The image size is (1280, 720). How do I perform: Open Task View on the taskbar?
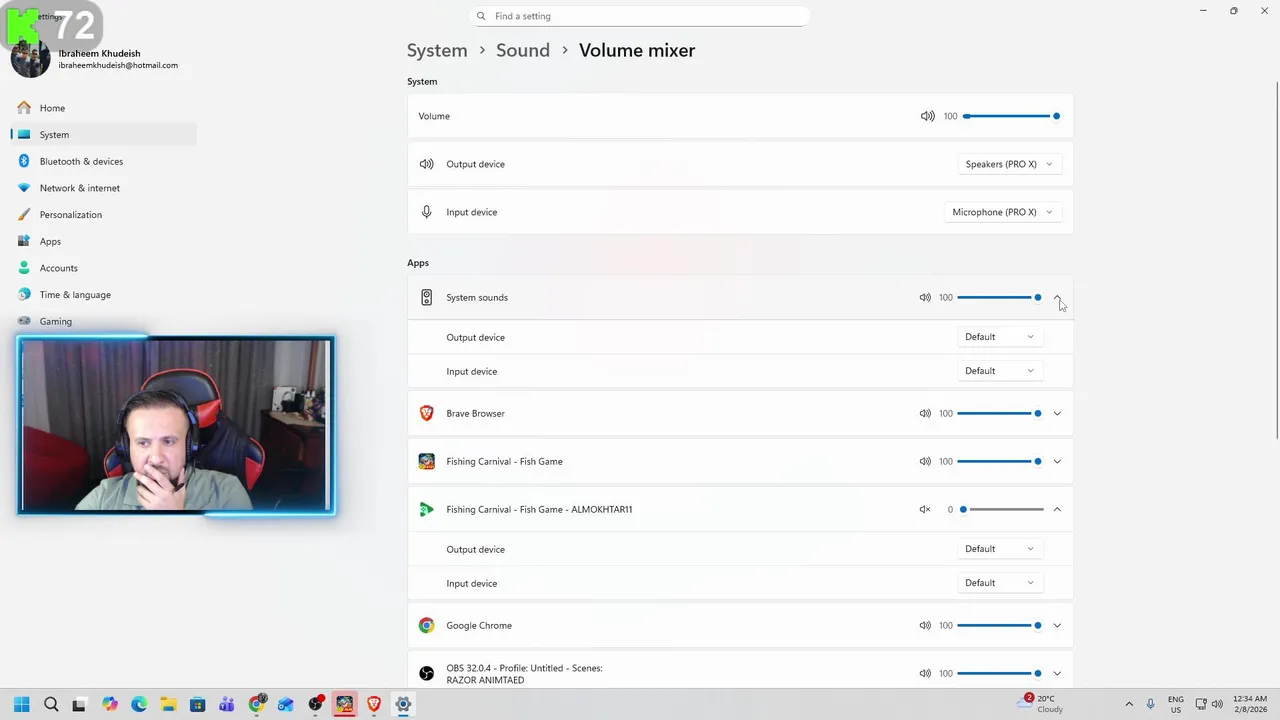coord(79,704)
